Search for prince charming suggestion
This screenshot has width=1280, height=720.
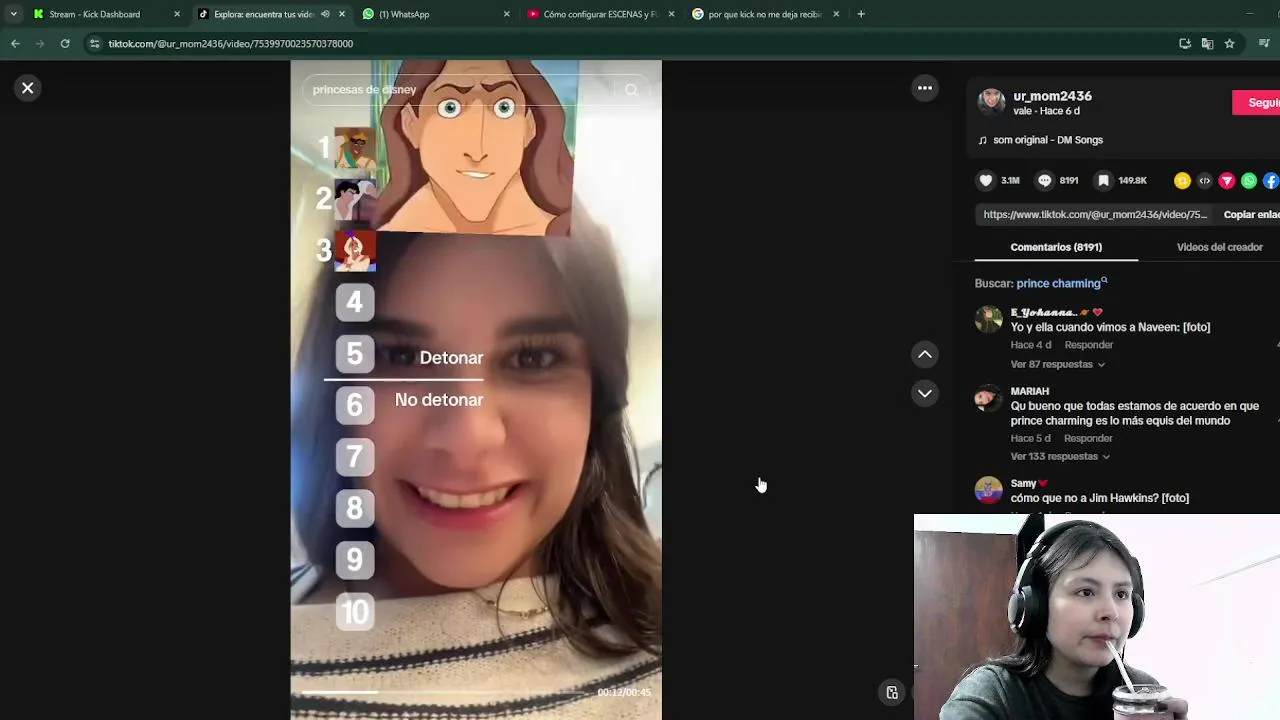click(x=1061, y=283)
